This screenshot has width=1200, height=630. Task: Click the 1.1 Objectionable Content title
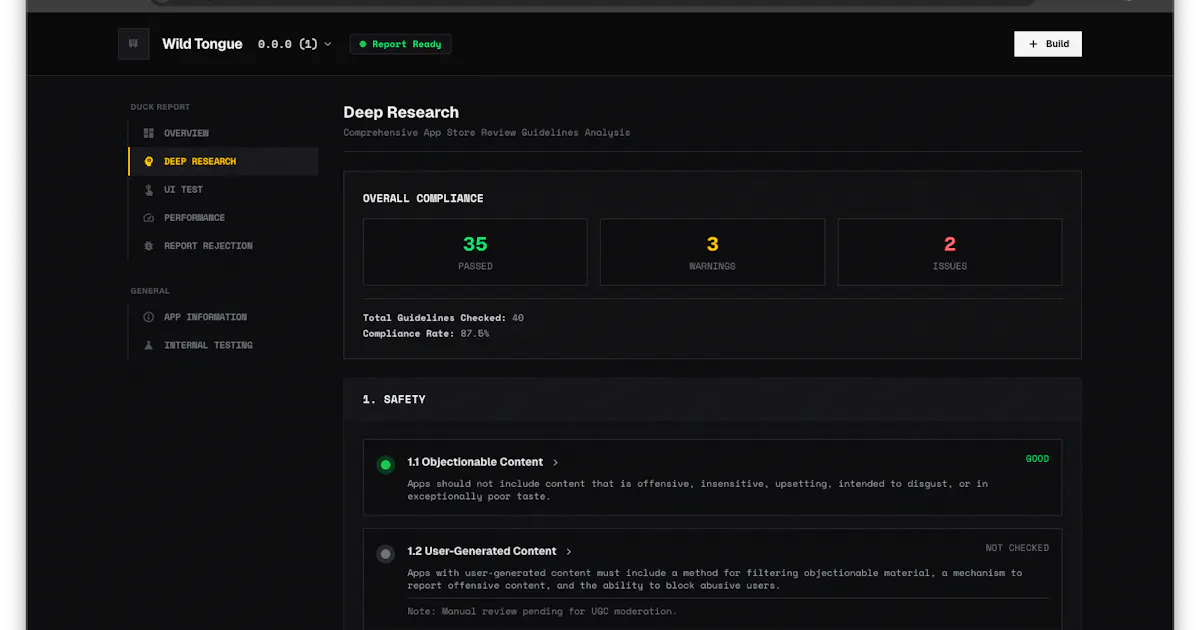[475, 462]
